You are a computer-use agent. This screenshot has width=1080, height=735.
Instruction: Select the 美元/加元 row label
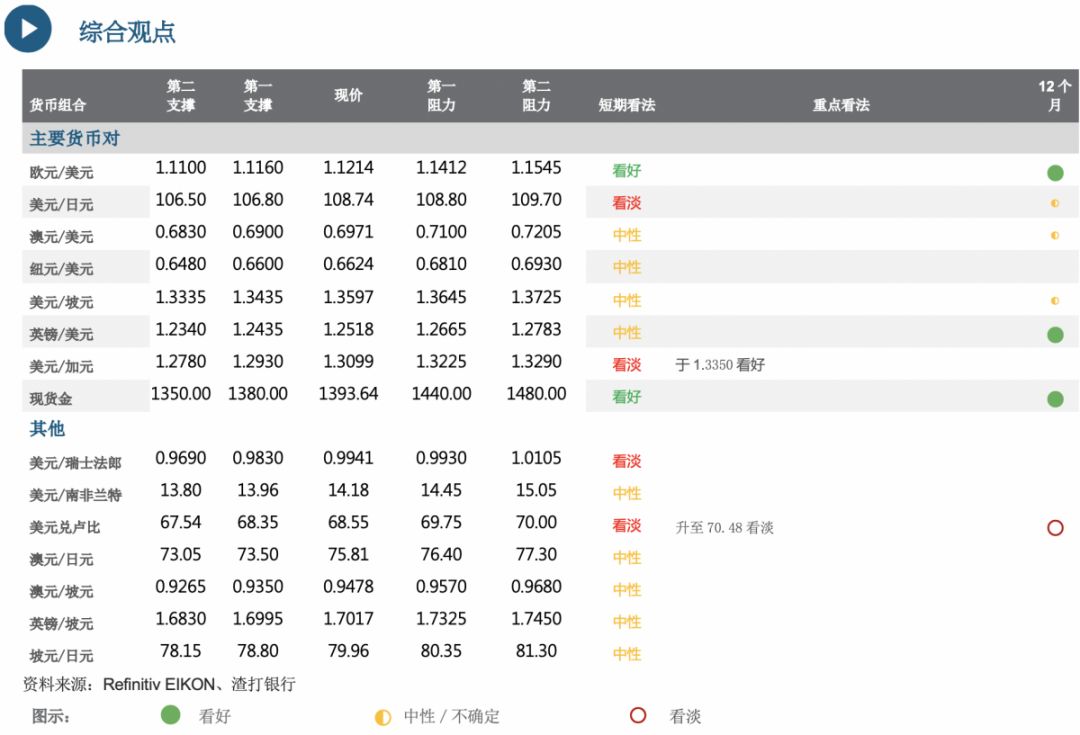(61, 366)
